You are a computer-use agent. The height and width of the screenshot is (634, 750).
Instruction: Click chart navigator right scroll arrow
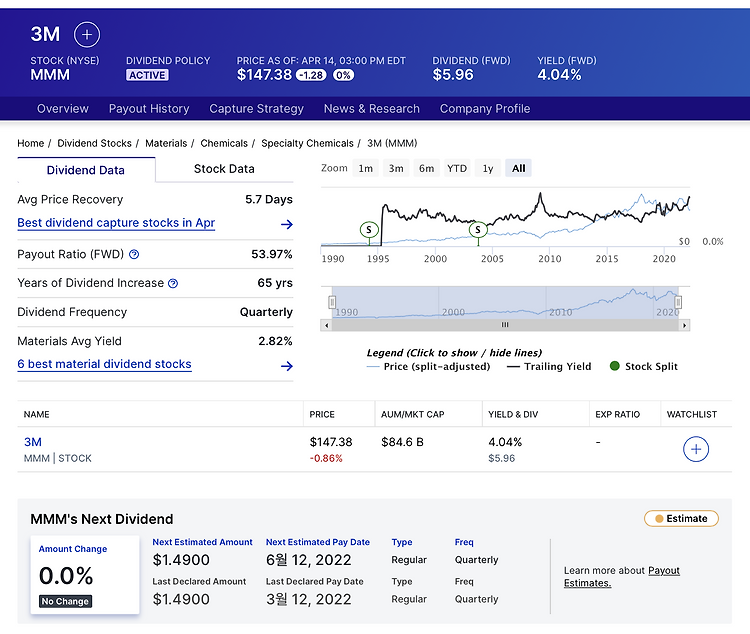pyautogui.click(x=684, y=325)
